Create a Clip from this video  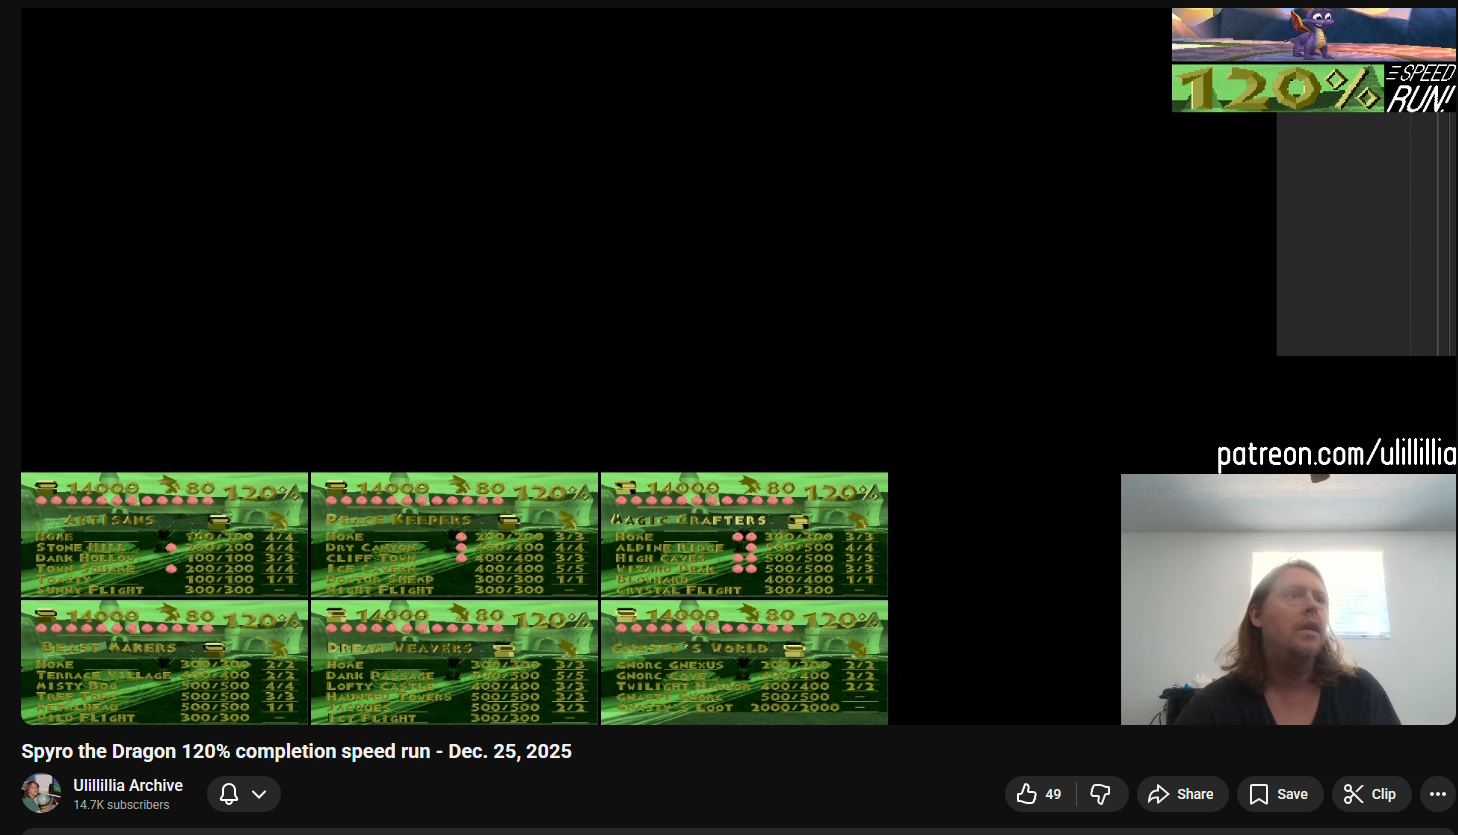1371,794
